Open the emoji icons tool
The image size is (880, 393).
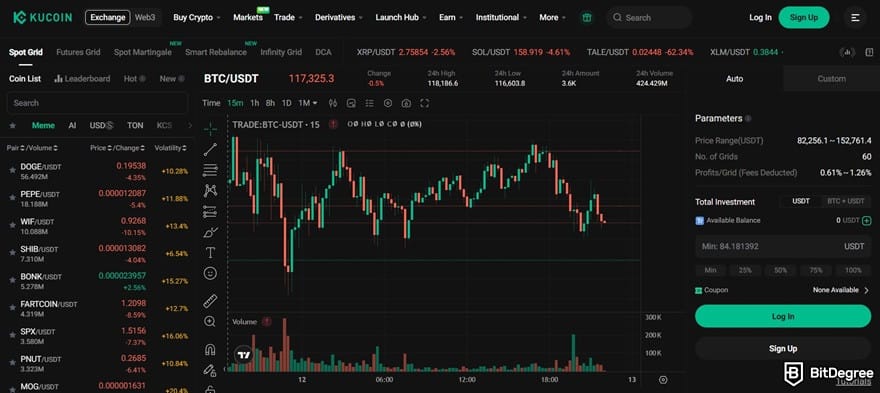pyautogui.click(x=210, y=273)
